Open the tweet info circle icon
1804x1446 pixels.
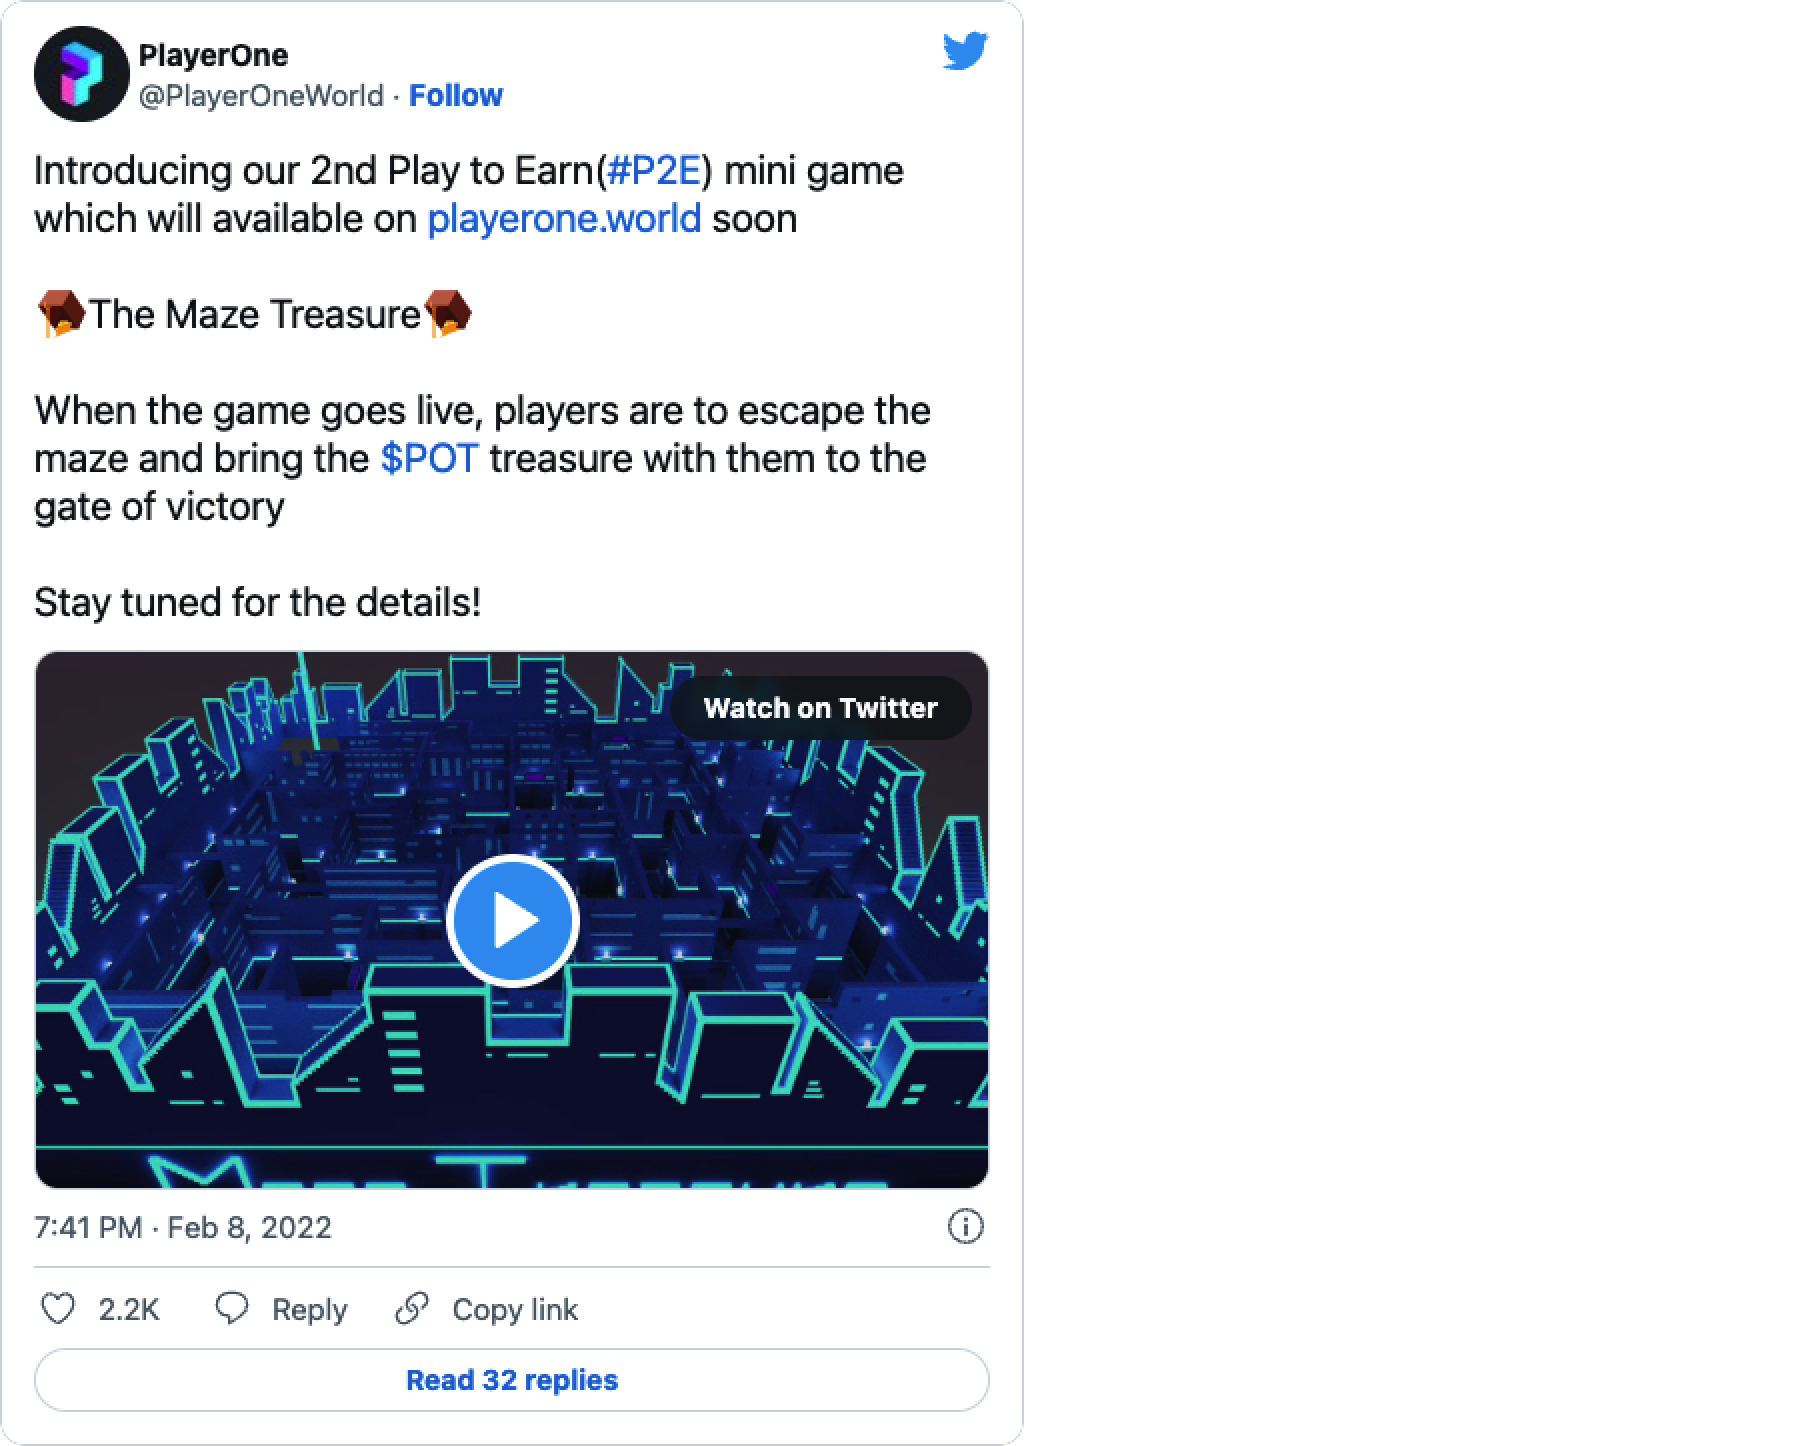(x=965, y=1226)
